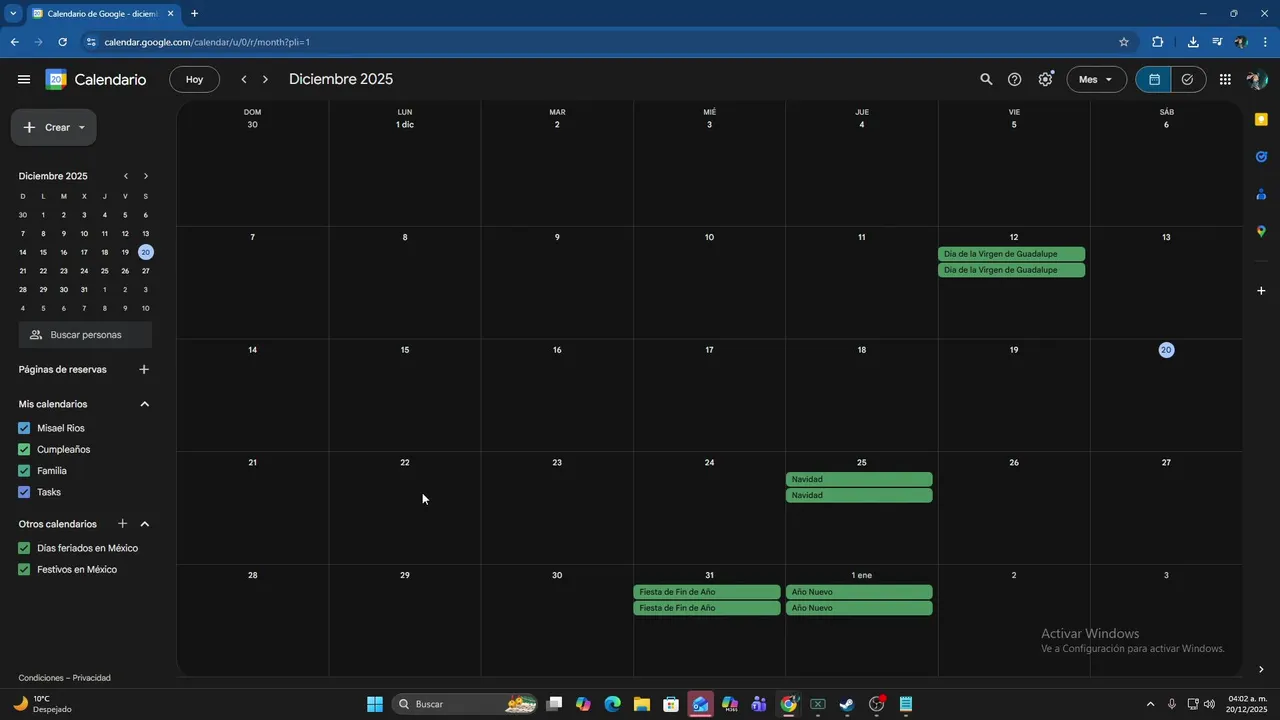
Task: Switch to Tasks view icon
Action: tap(1188, 79)
